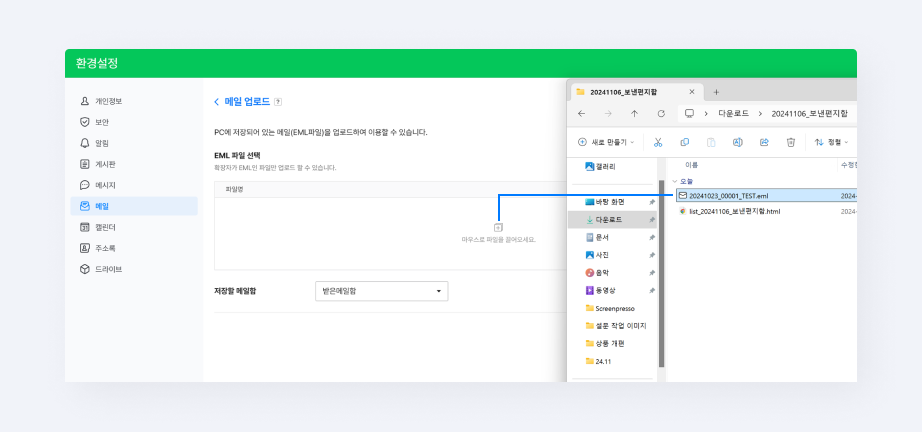Screen dimensions: 922x432
Task: Open 저장할 메일함 dropdown showing 받은메일함
Action: [382, 291]
